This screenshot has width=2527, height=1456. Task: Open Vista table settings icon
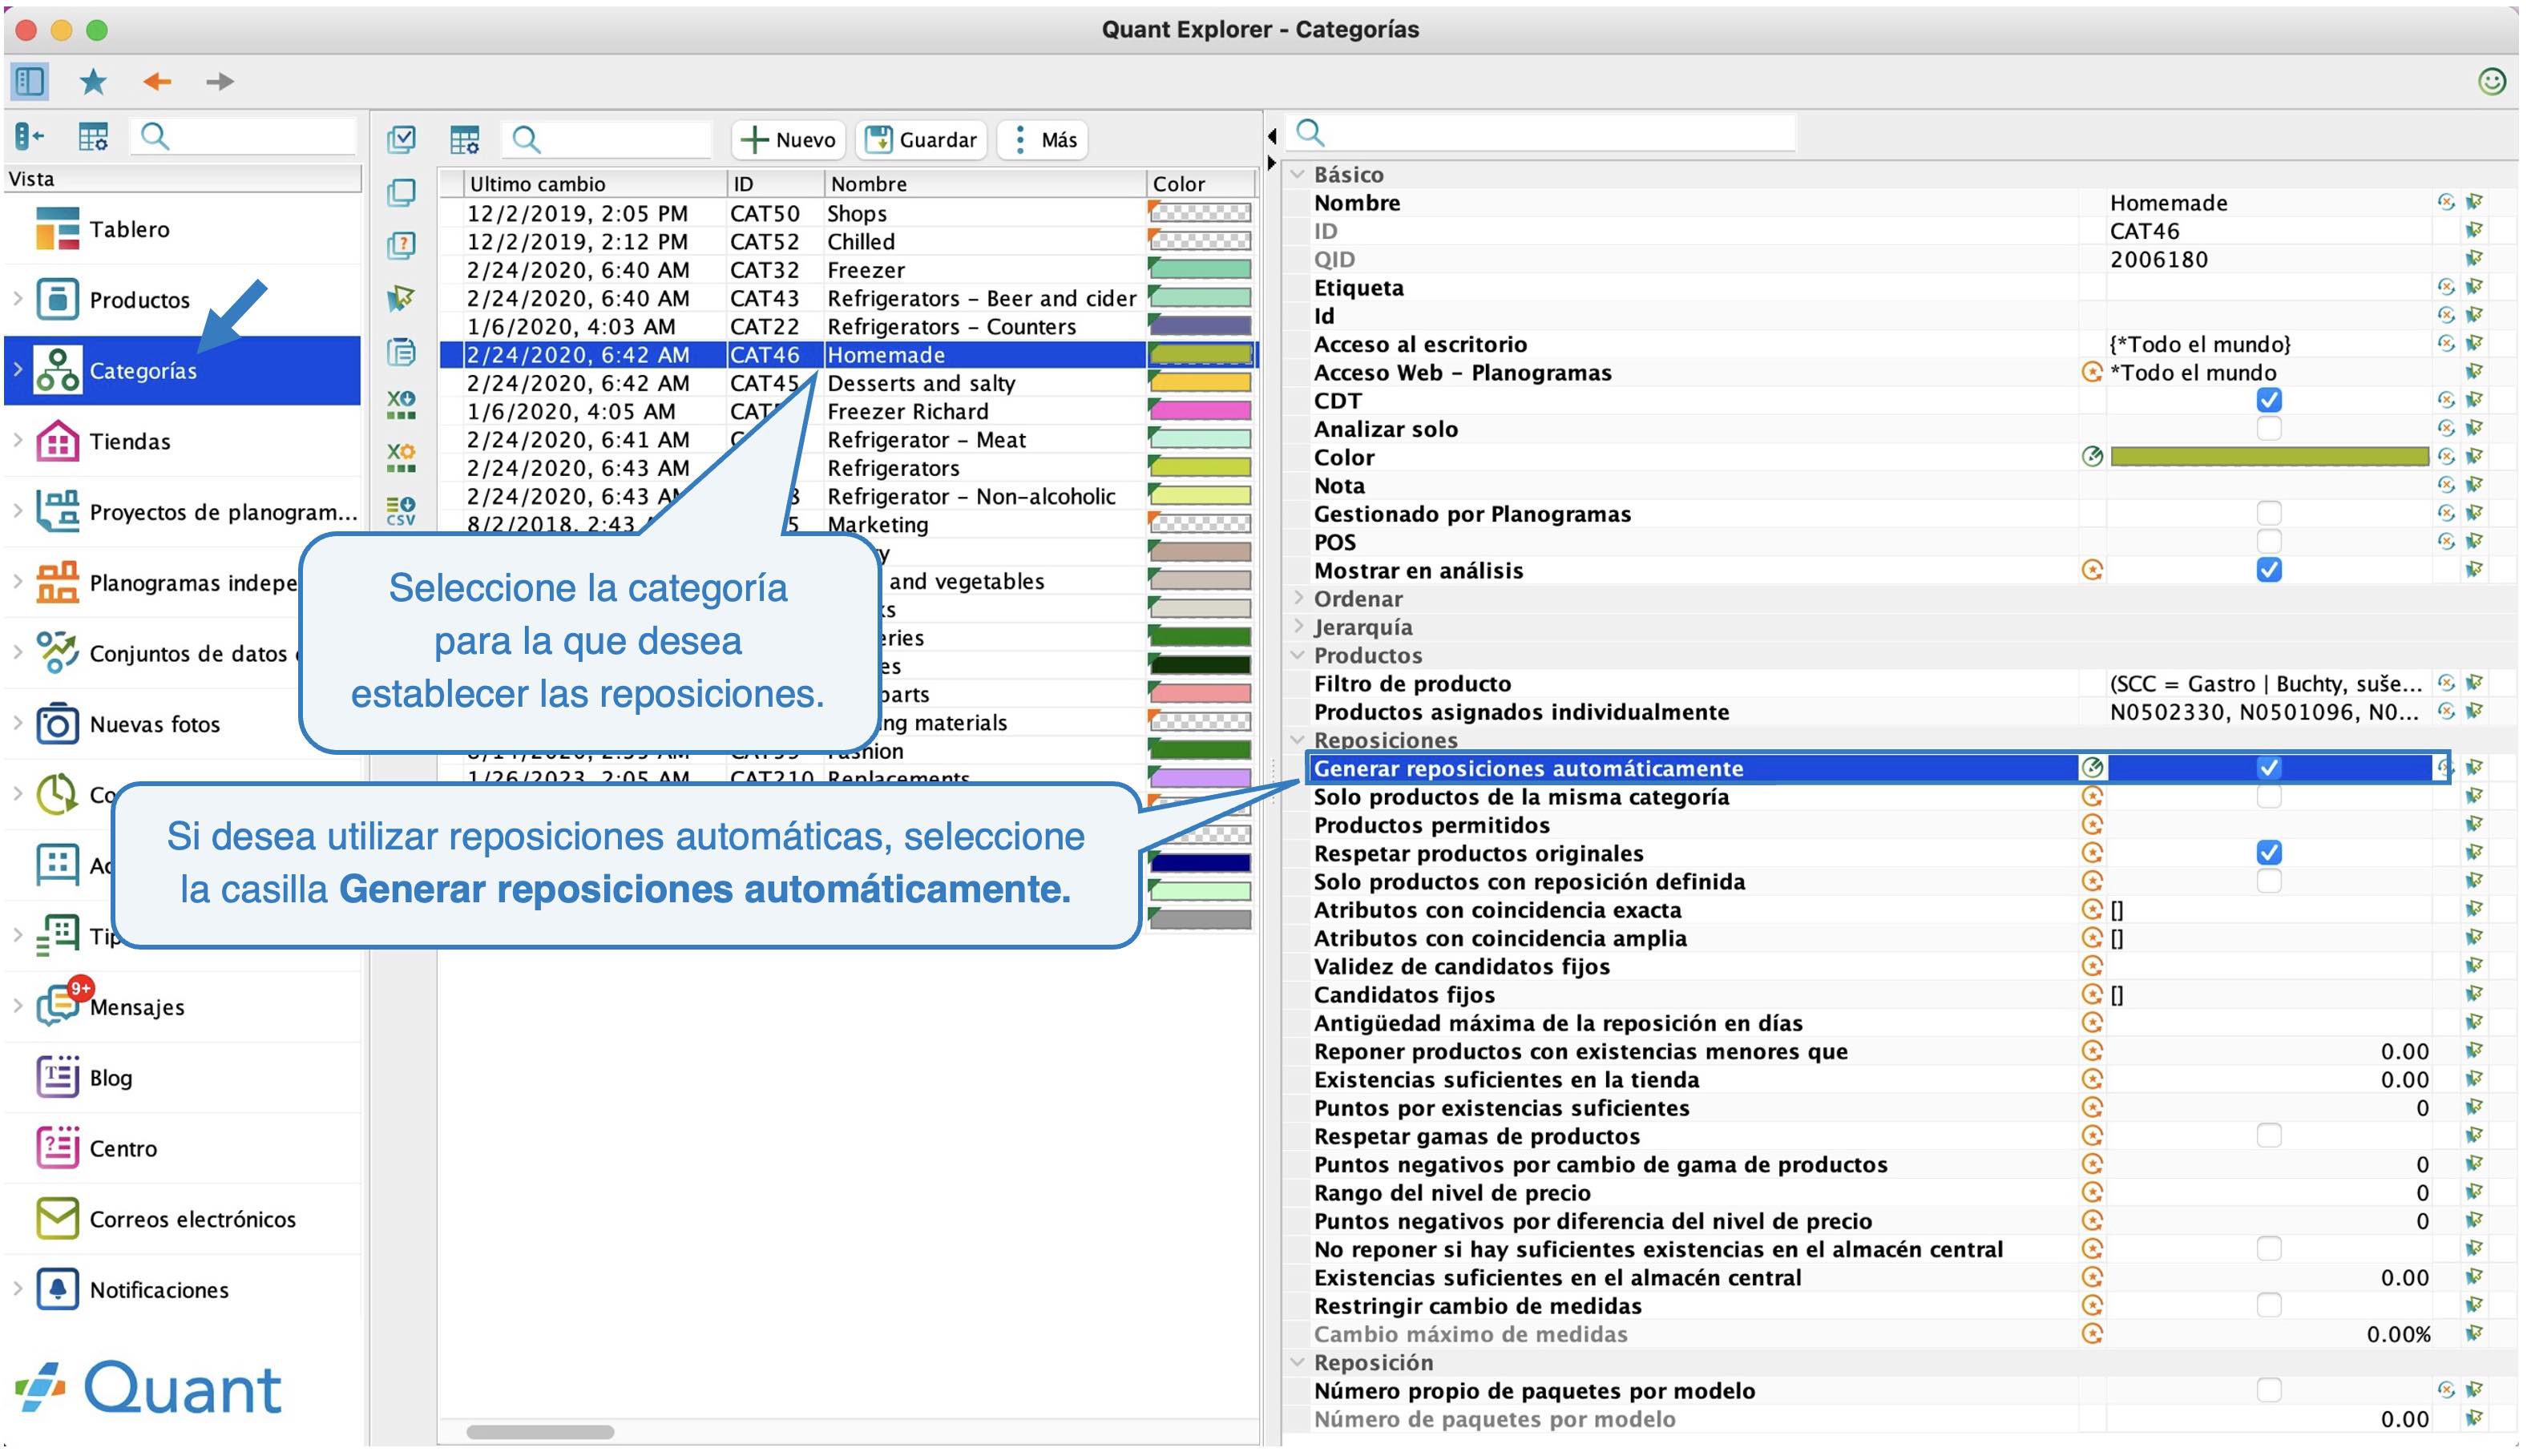click(93, 136)
